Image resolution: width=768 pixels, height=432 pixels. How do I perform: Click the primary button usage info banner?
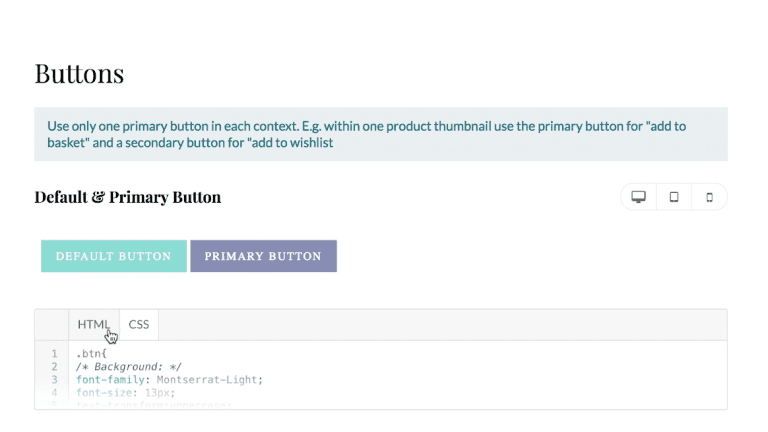(x=381, y=134)
